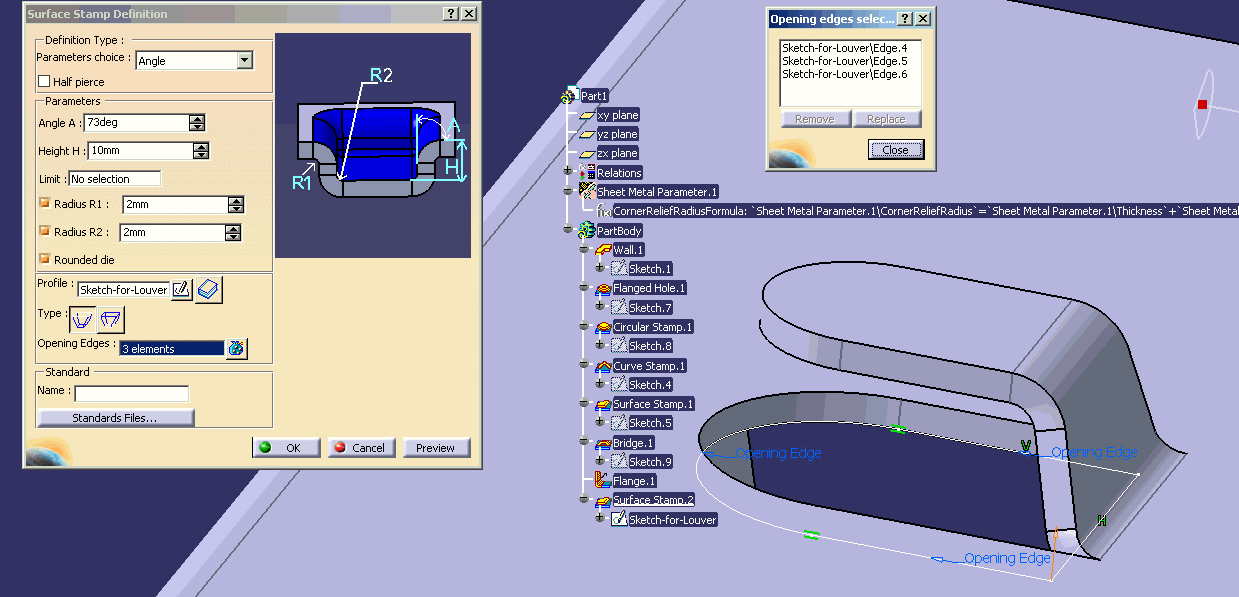Click the Sketch.9 icon under Bridge.1
This screenshot has width=1239, height=597.
point(619,461)
